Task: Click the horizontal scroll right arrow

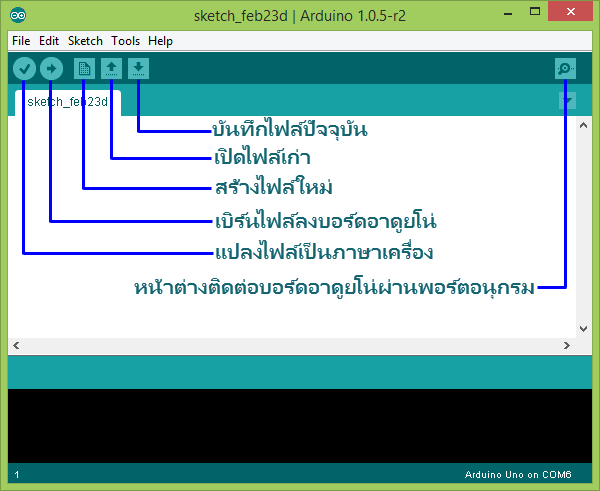Action: coord(567,345)
